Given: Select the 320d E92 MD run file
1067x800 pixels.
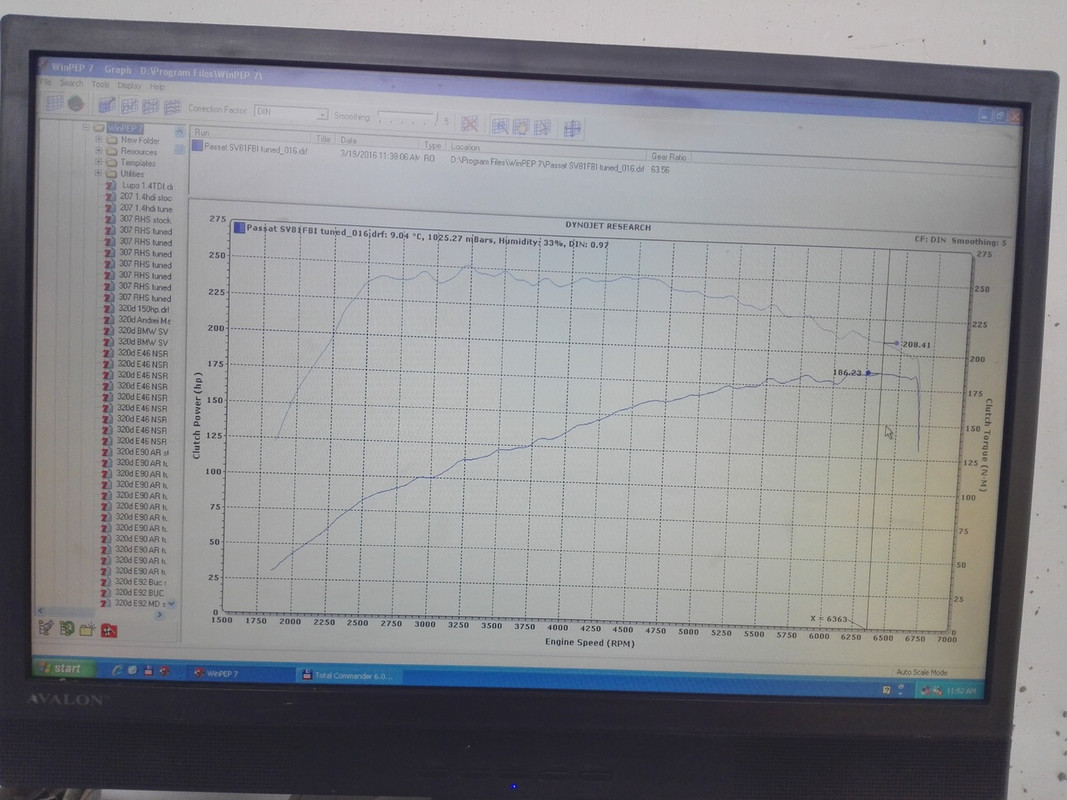Looking at the screenshot, I should click(135, 603).
